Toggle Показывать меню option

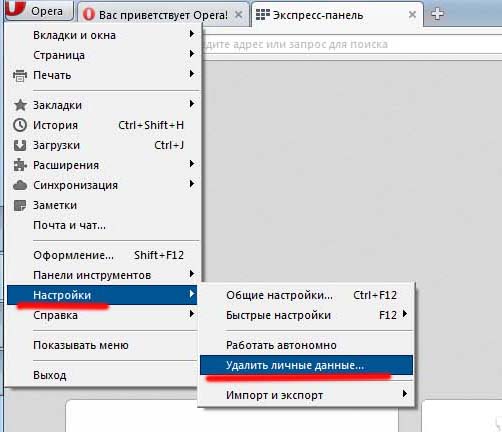[x=102, y=345]
